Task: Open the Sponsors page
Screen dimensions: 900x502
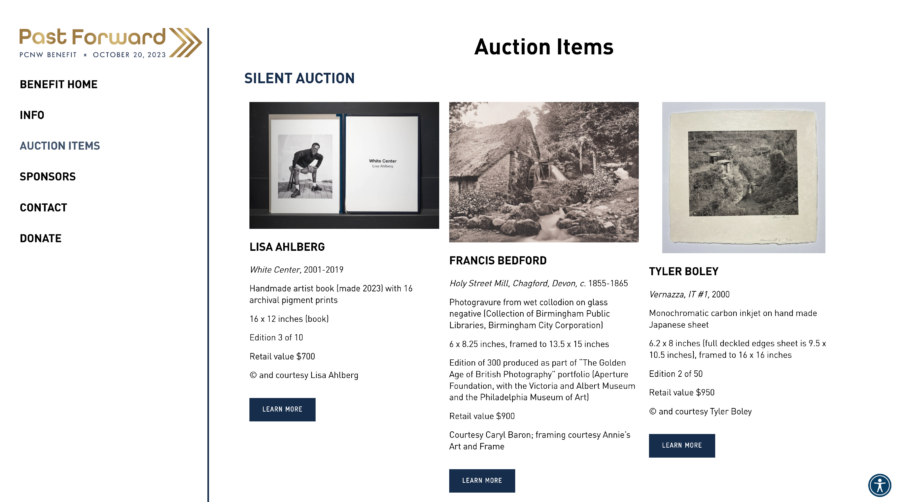Action: (x=48, y=177)
